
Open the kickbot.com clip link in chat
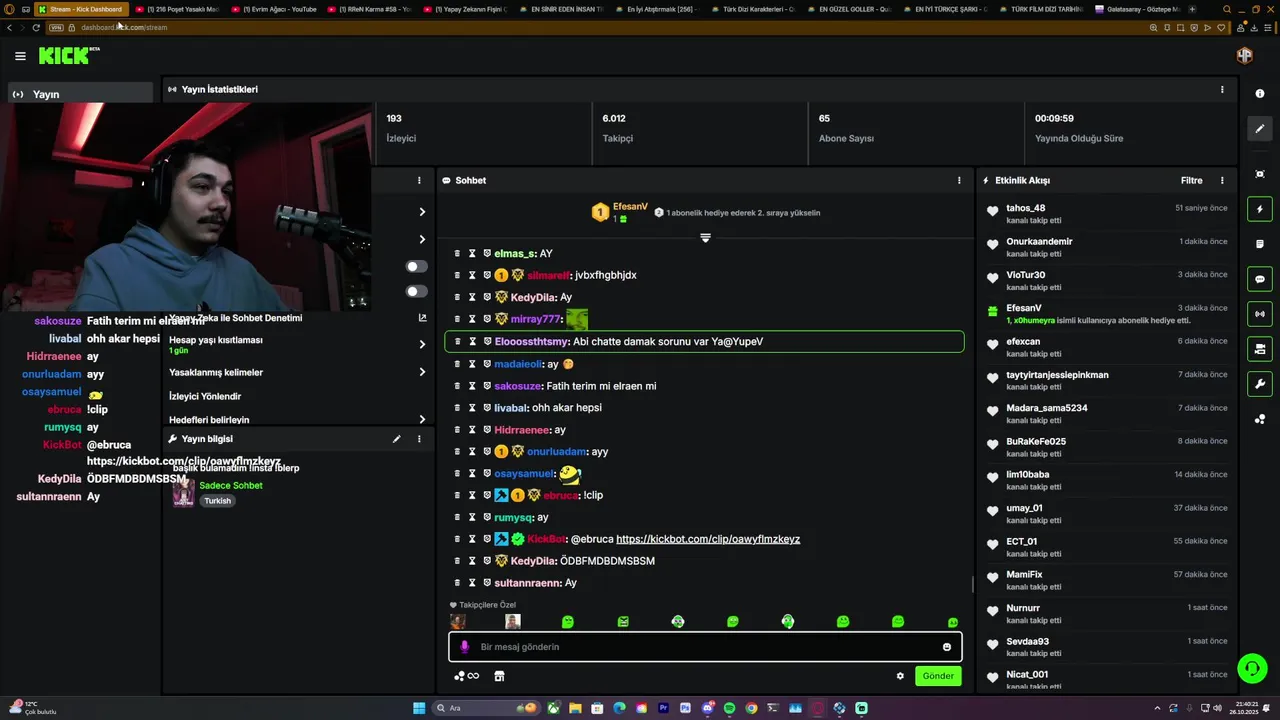pyautogui.click(x=708, y=539)
